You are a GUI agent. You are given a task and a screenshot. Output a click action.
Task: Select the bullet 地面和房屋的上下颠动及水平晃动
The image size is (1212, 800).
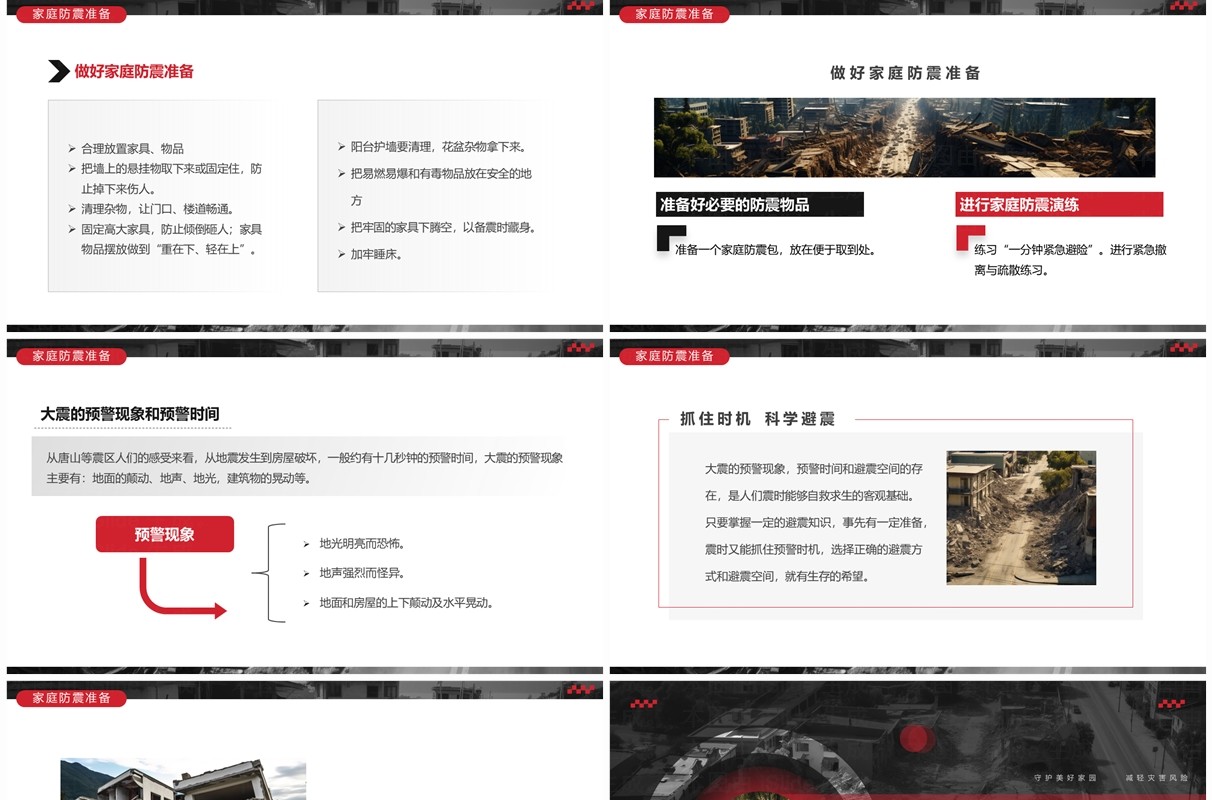pyautogui.click(x=406, y=603)
